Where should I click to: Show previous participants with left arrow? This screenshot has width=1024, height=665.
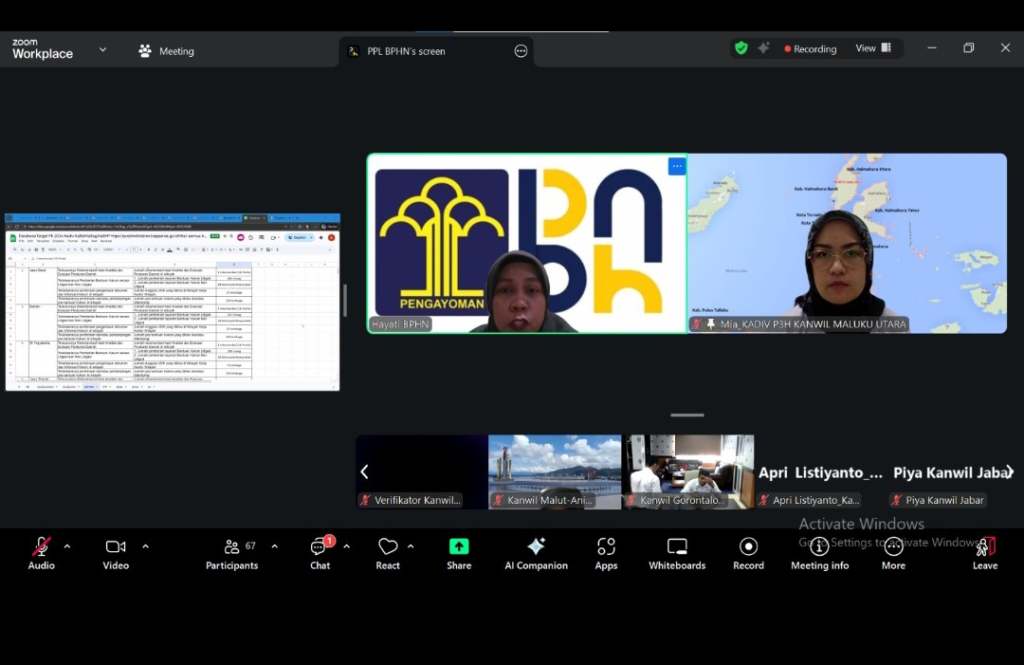pyautogui.click(x=364, y=472)
